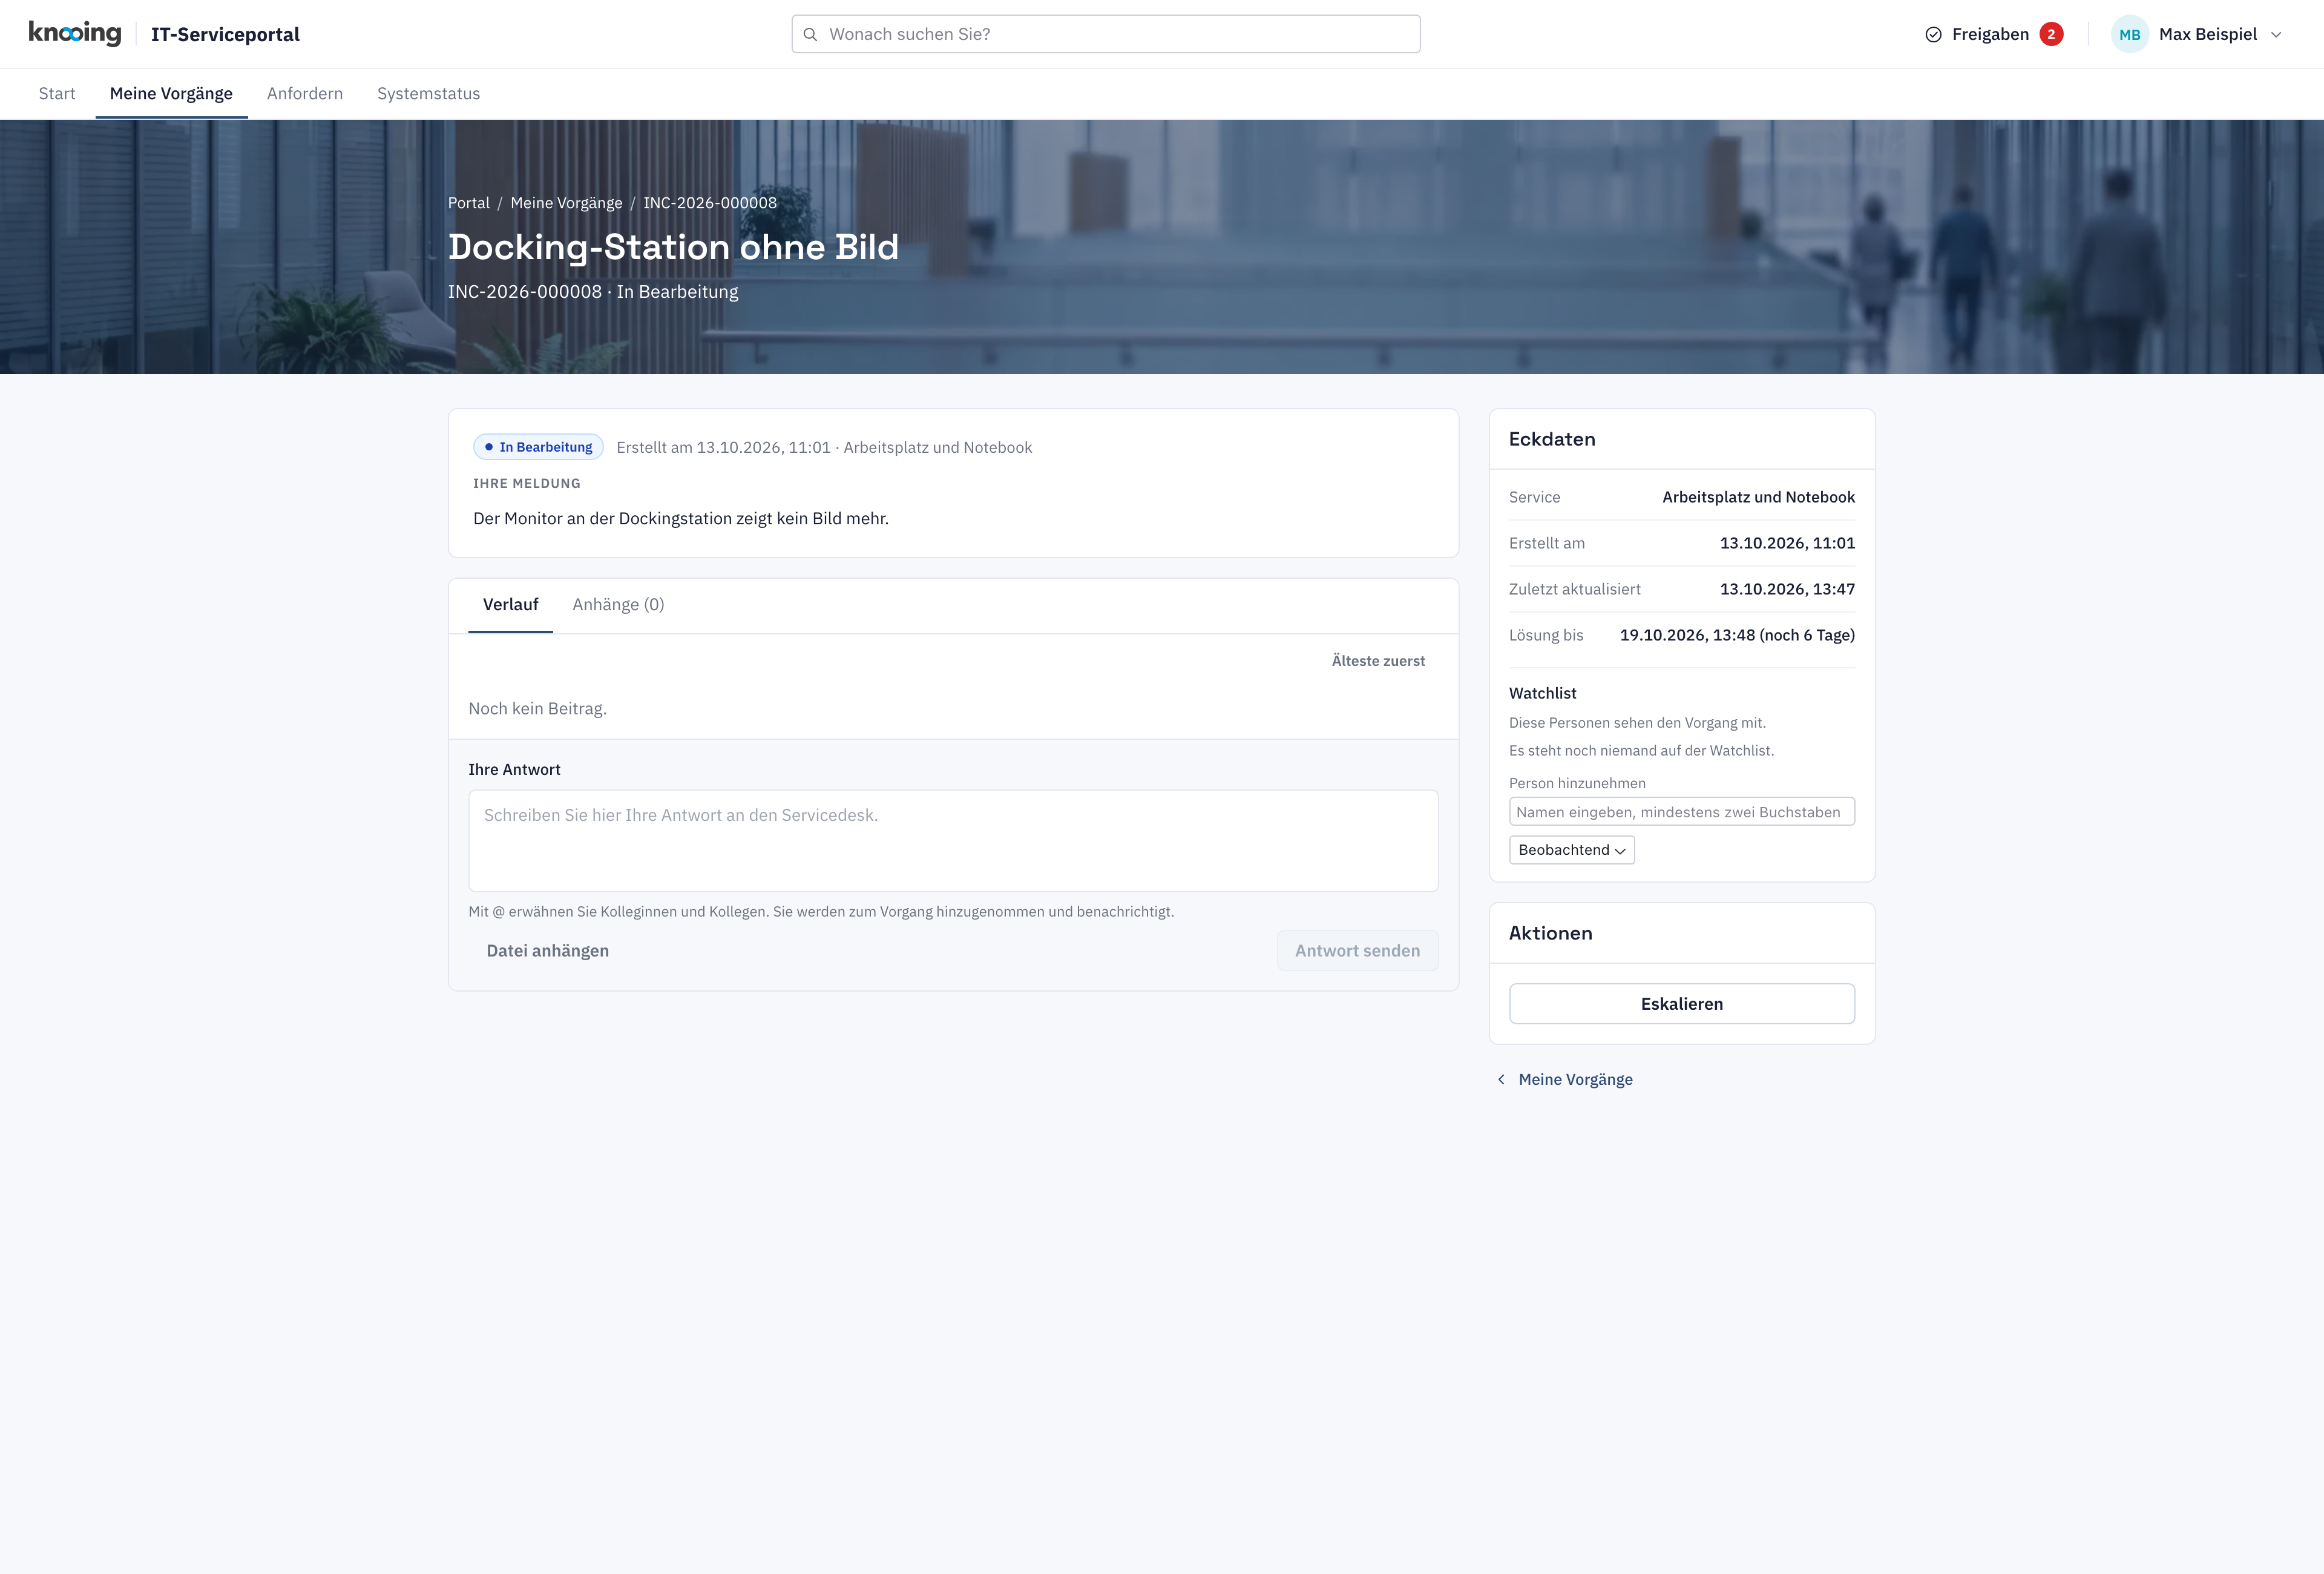Click the Portal breadcrumb link
Screen dimensions: 2324x1574
click(x=468, y=203)
